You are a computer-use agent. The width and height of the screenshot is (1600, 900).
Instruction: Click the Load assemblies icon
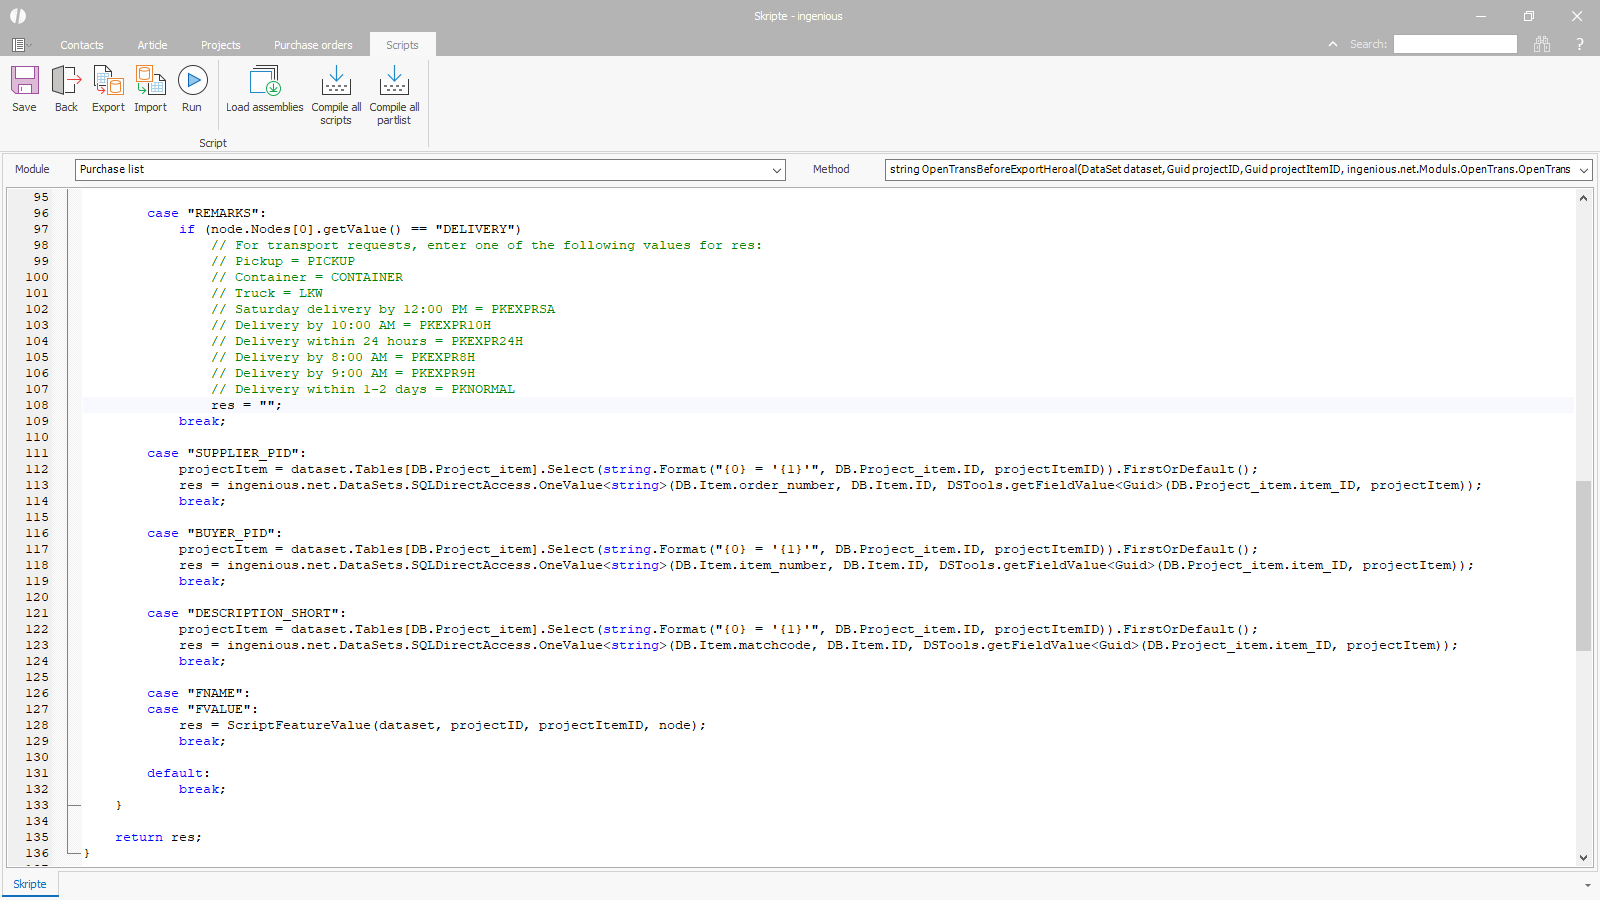(x=264, y=81)
